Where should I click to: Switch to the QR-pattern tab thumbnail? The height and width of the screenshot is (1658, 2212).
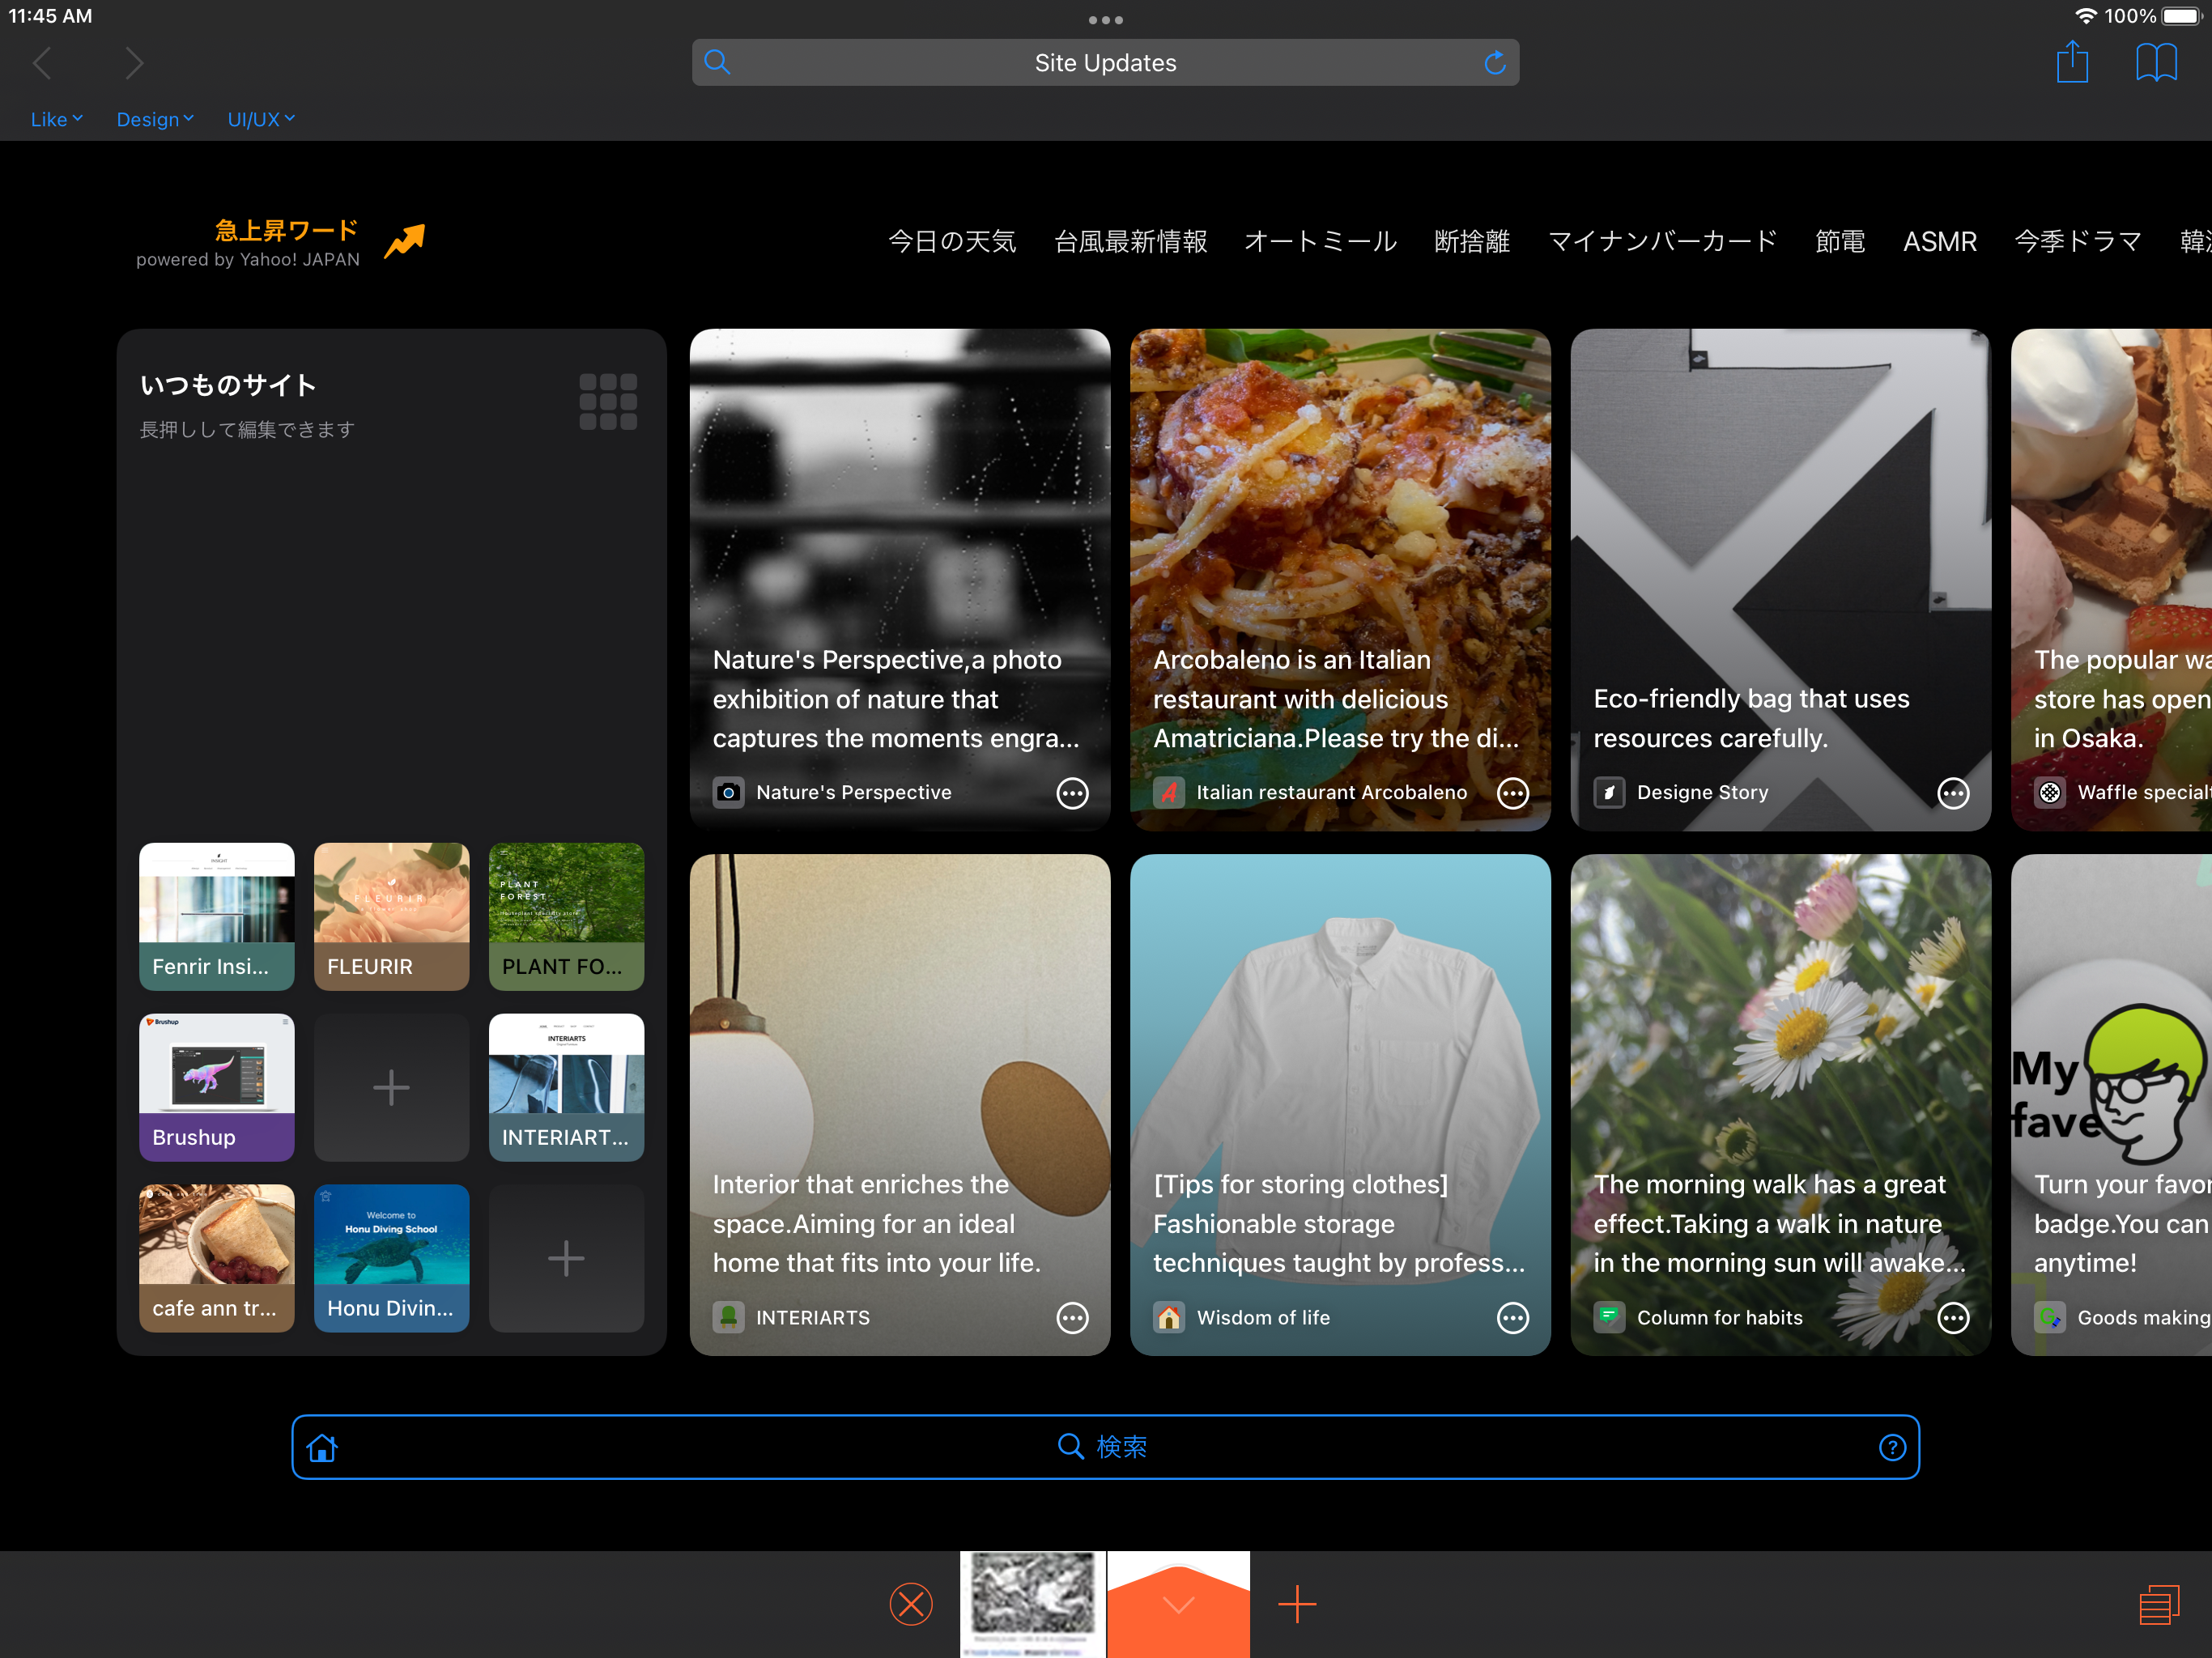1032,1604
